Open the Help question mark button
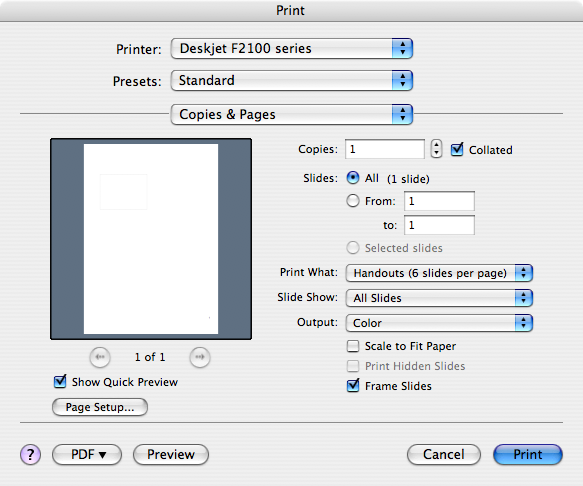The image size is (583, 486). 30,454
